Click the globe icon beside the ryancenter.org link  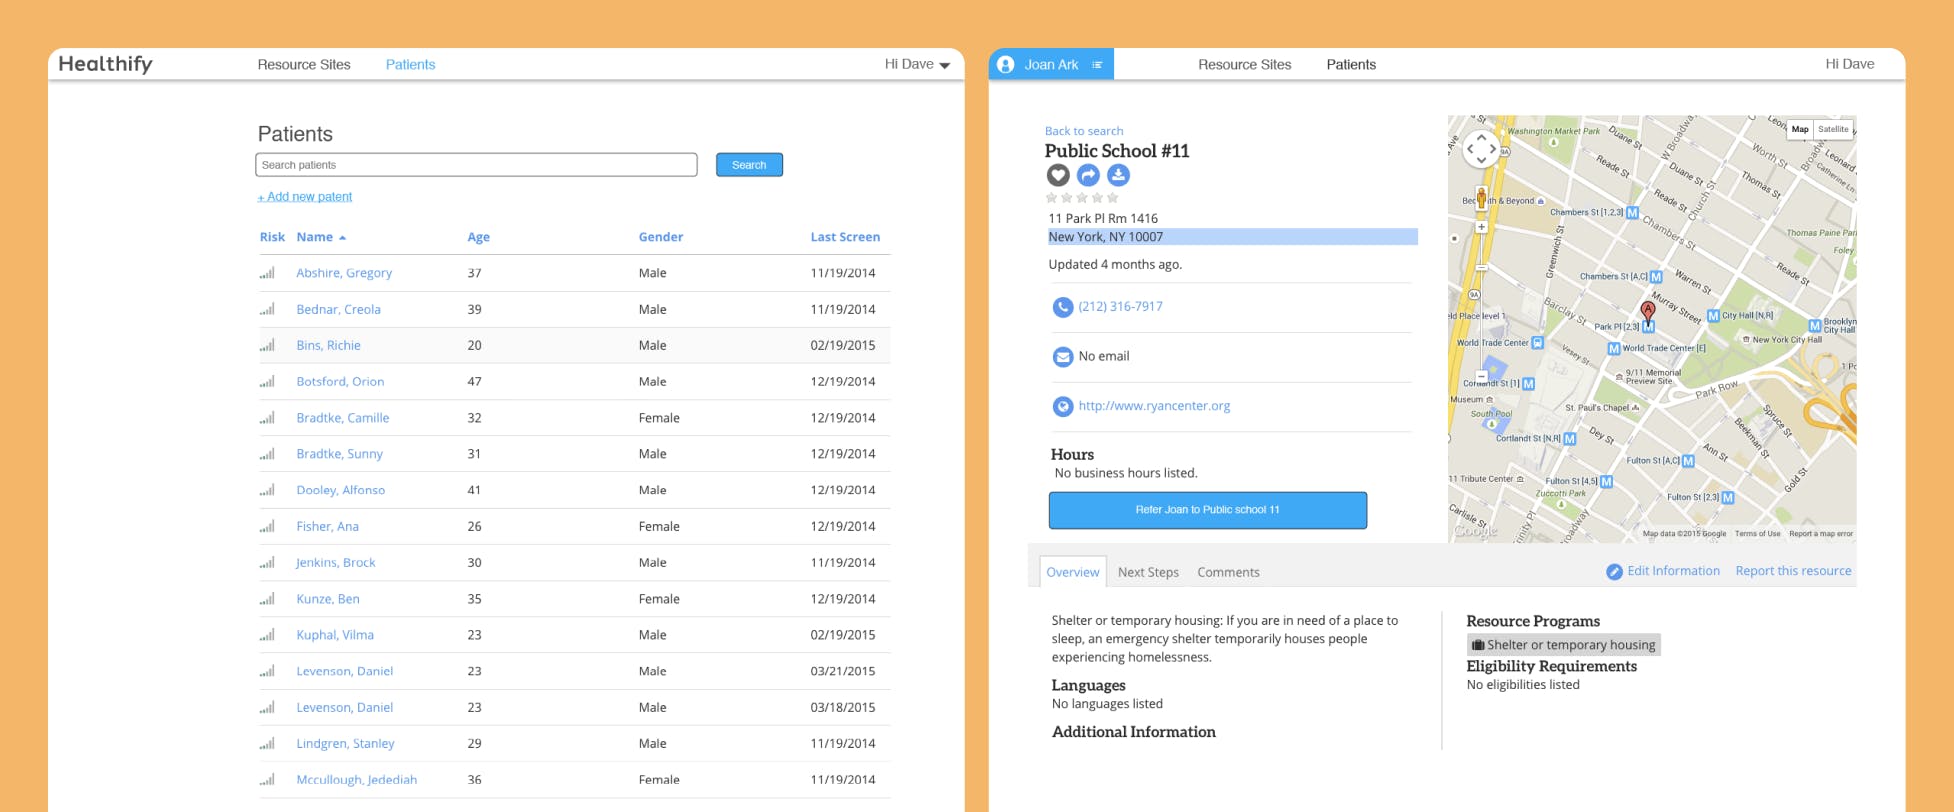[1063, 406]
